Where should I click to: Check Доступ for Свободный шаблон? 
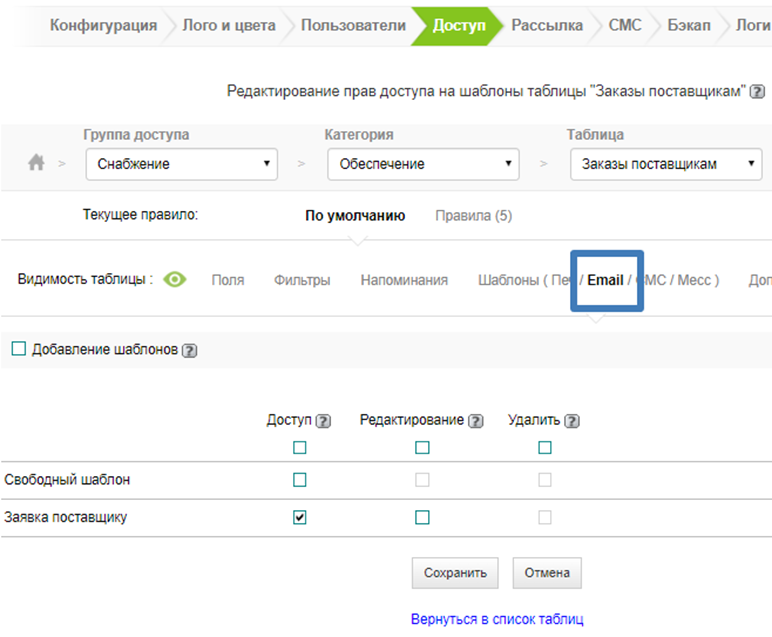pos(300,480)
